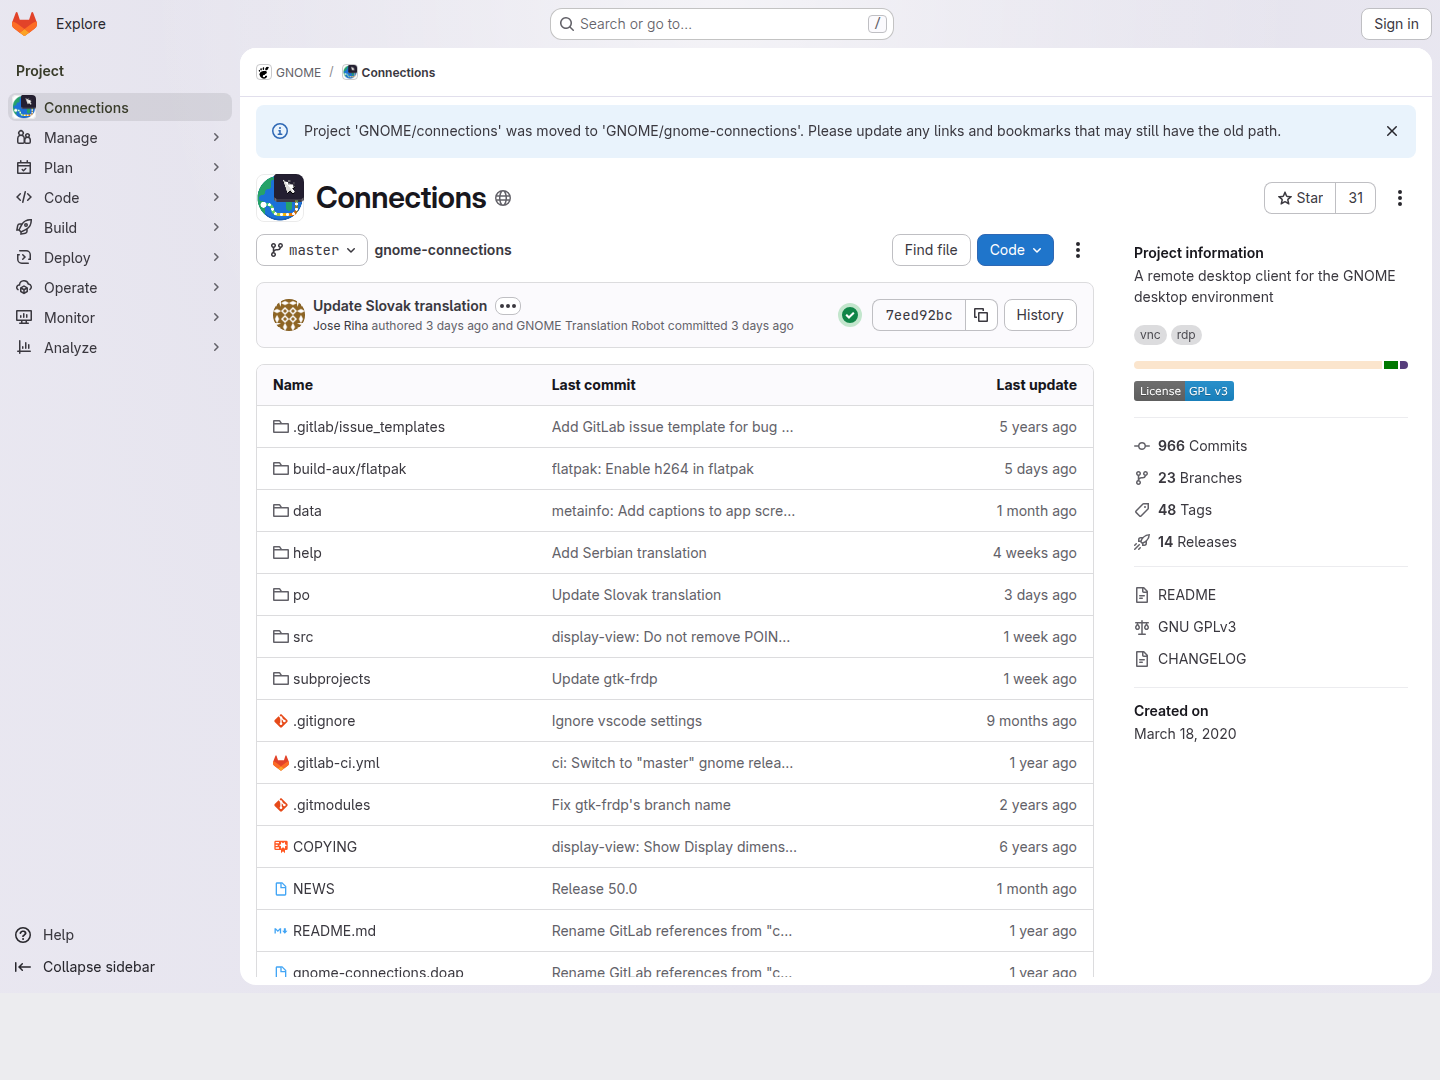Open the gnome-connections.doap file
This screenshot has height=1080, width=1440.
click(378, 972)
